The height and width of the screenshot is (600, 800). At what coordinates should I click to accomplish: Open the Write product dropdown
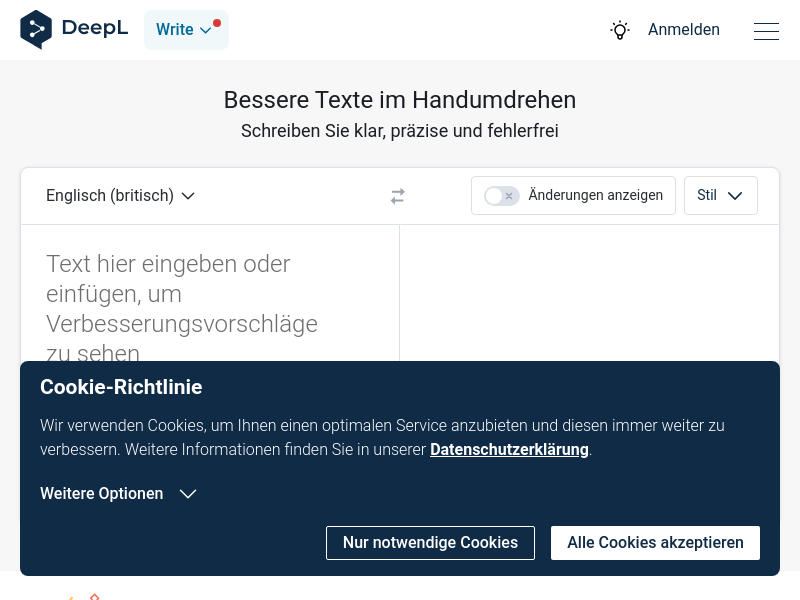186,30
